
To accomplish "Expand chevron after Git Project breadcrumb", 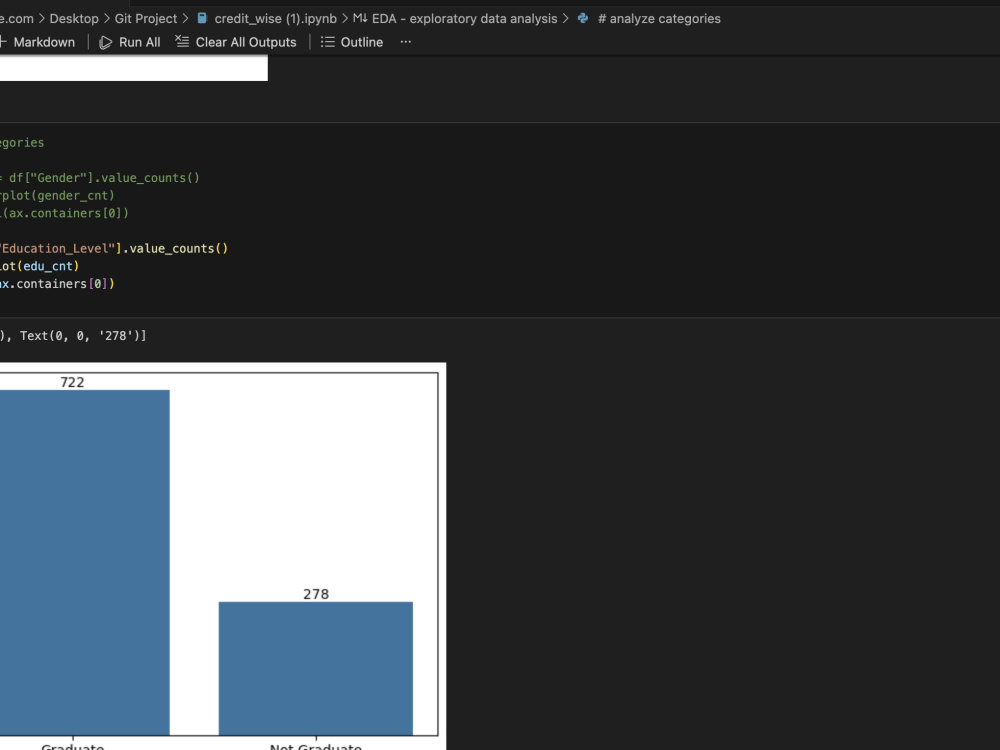I will [x=186, y=18].
